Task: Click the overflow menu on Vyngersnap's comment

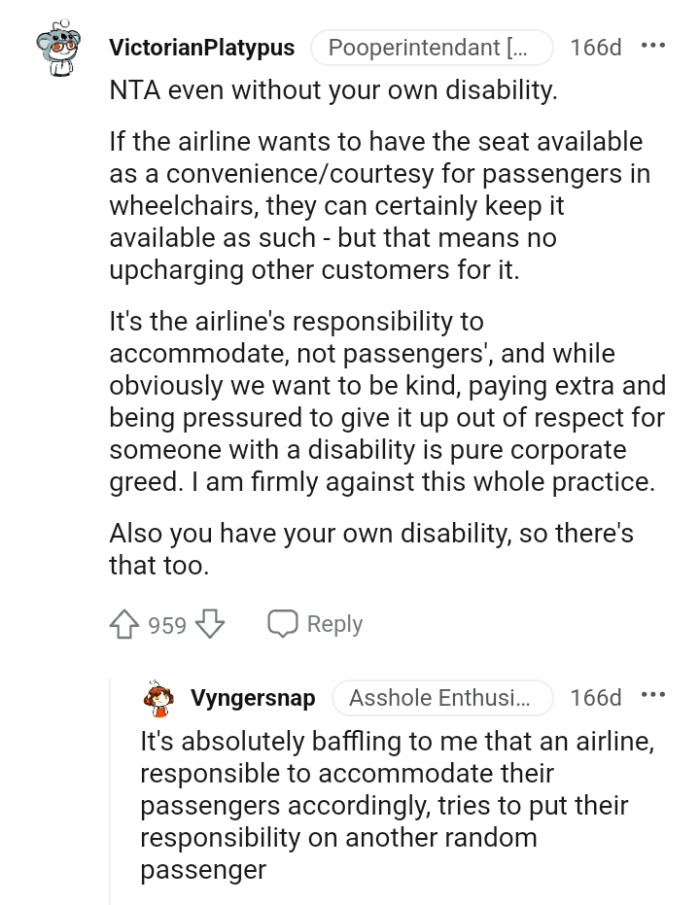Action: coord(653,698)
